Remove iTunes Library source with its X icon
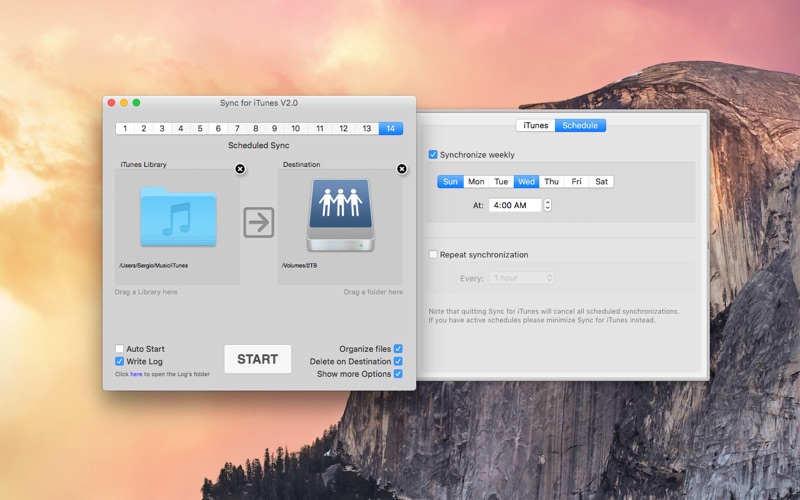800x500 pixels. [240, 169]
